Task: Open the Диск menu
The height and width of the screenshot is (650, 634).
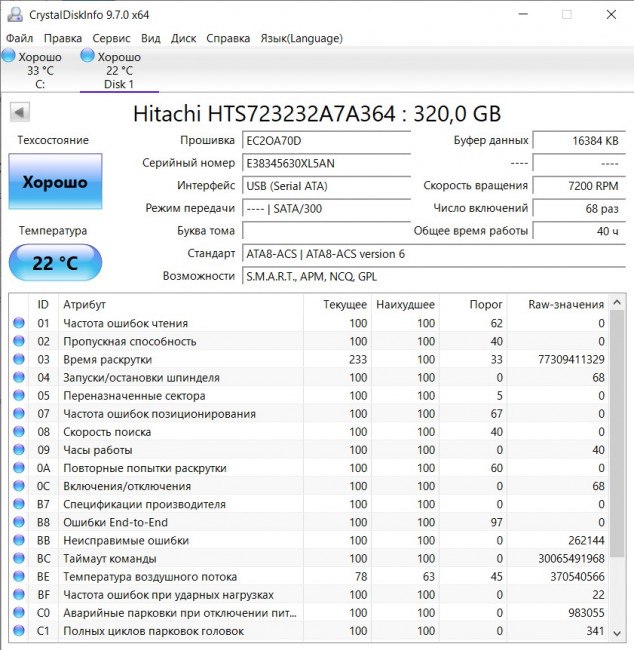Action: click(x=184, y=39)
